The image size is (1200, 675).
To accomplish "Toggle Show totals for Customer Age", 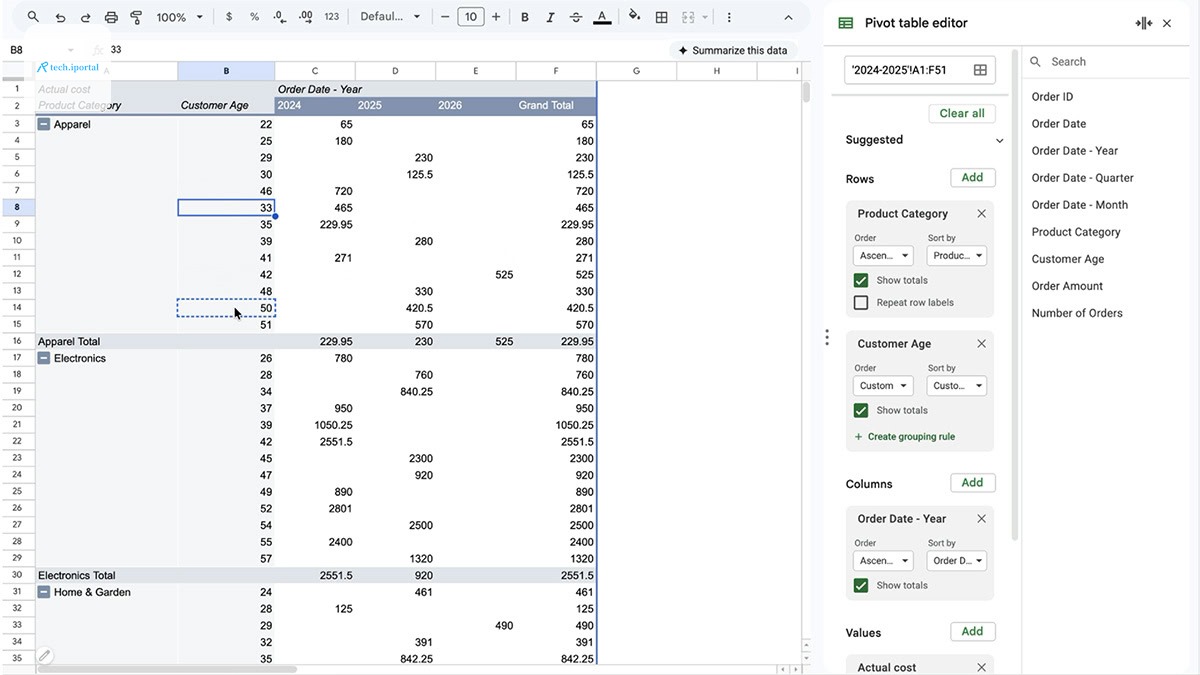I will [861, 410].
